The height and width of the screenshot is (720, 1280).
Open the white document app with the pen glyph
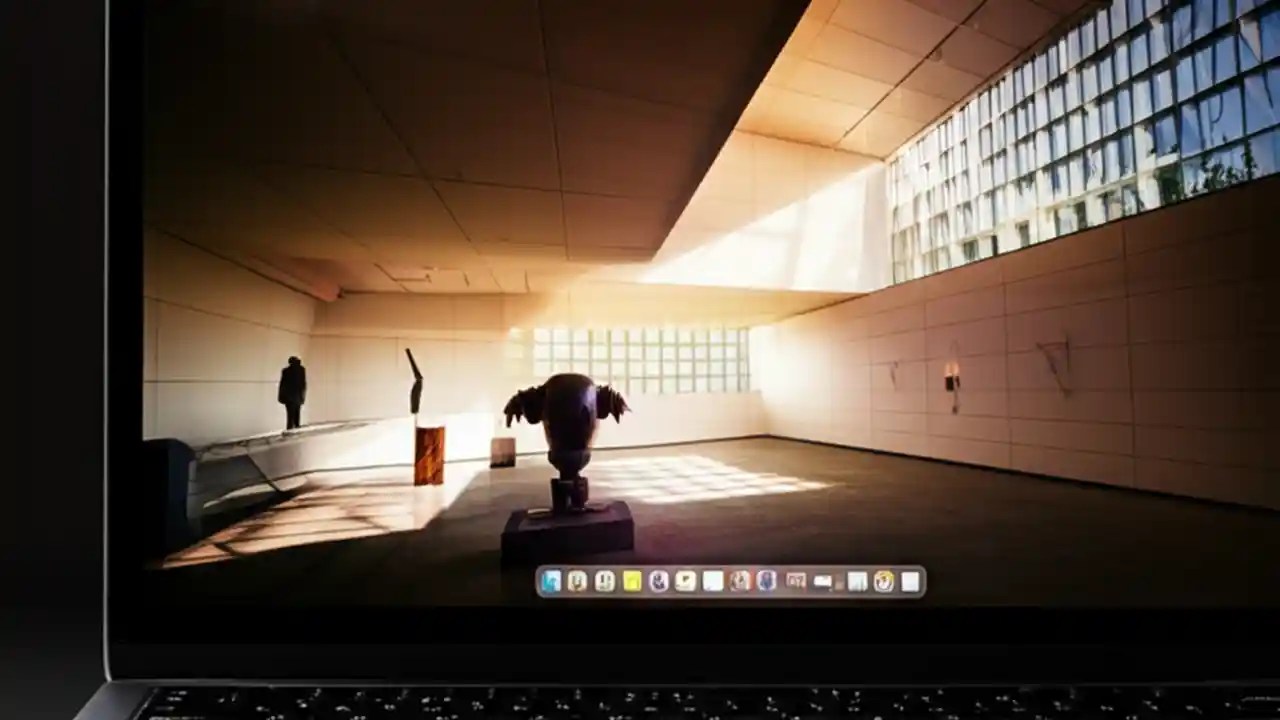tap(683, 583)
